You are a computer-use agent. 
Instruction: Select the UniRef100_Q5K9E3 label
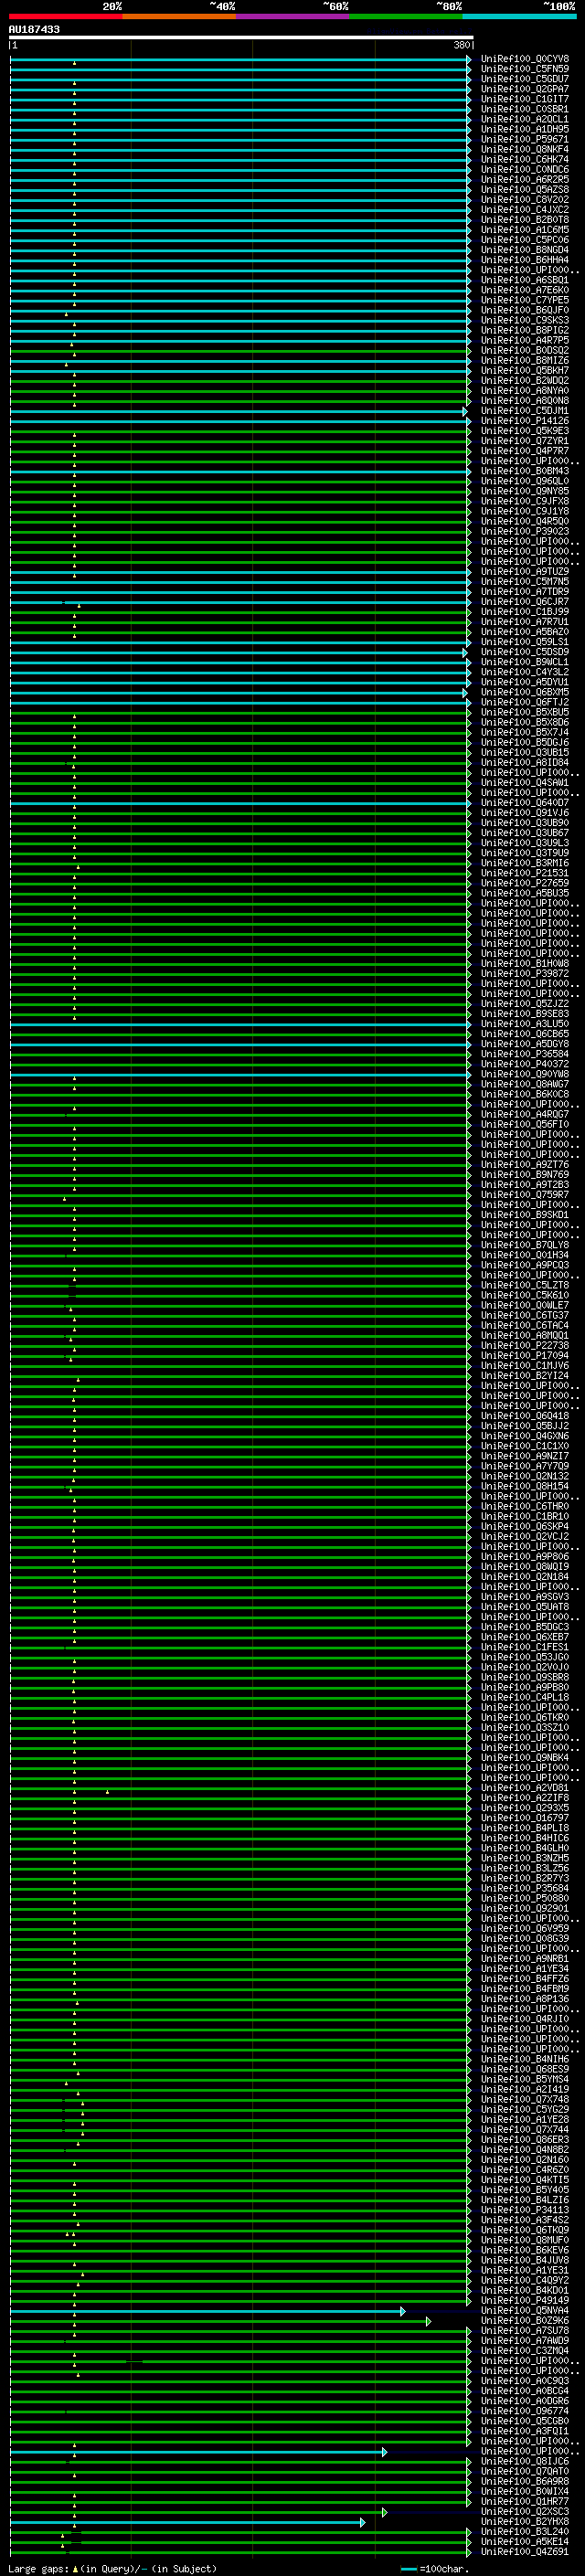(x=525, y=431)
